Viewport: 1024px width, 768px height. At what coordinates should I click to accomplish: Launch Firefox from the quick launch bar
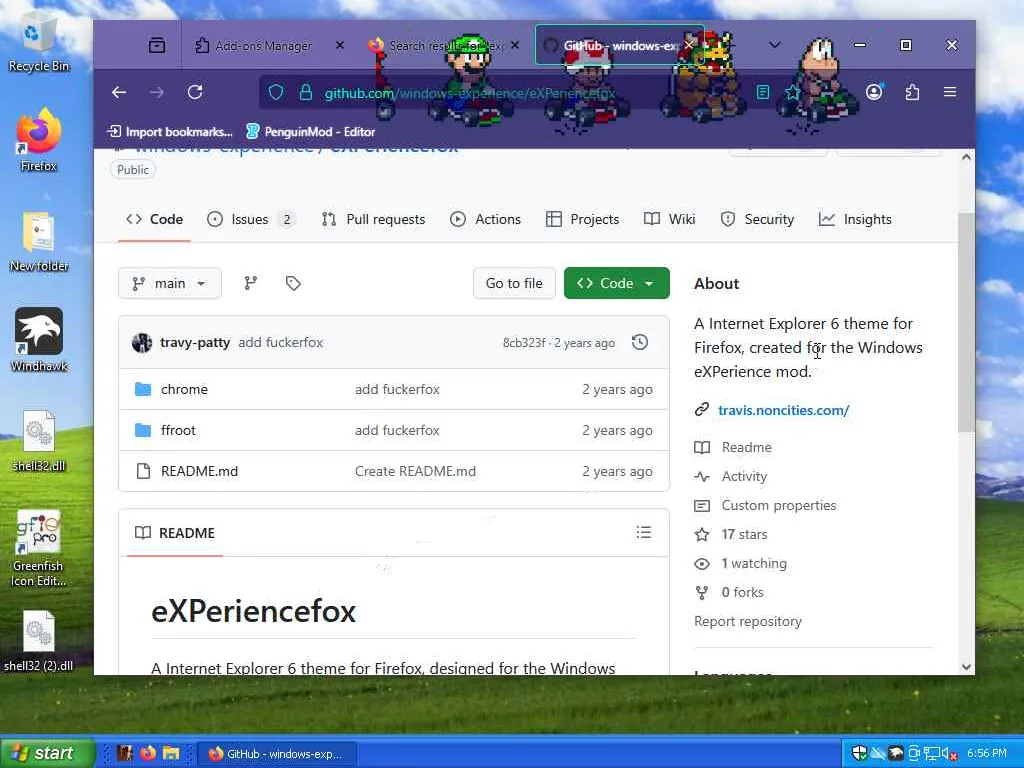pos(148,753)
